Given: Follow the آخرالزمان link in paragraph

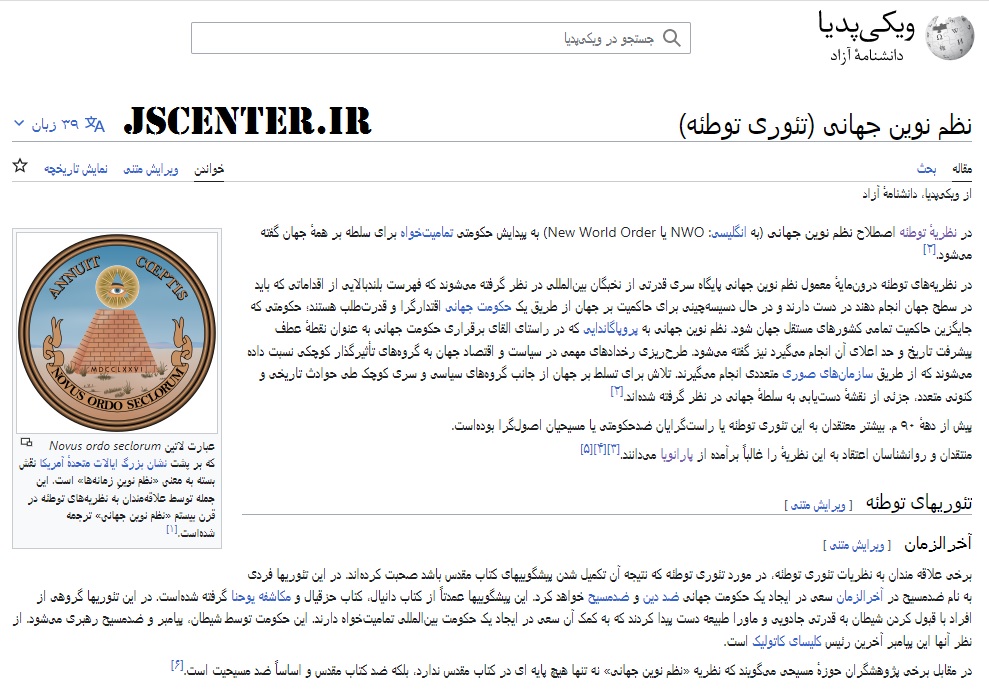Looking at the screenshot, I should [859, 597].
